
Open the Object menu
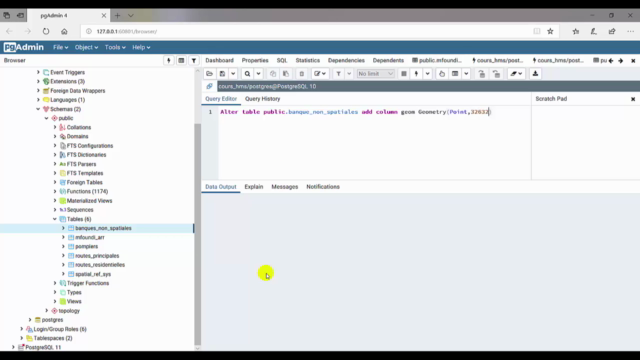click(86, 47)
